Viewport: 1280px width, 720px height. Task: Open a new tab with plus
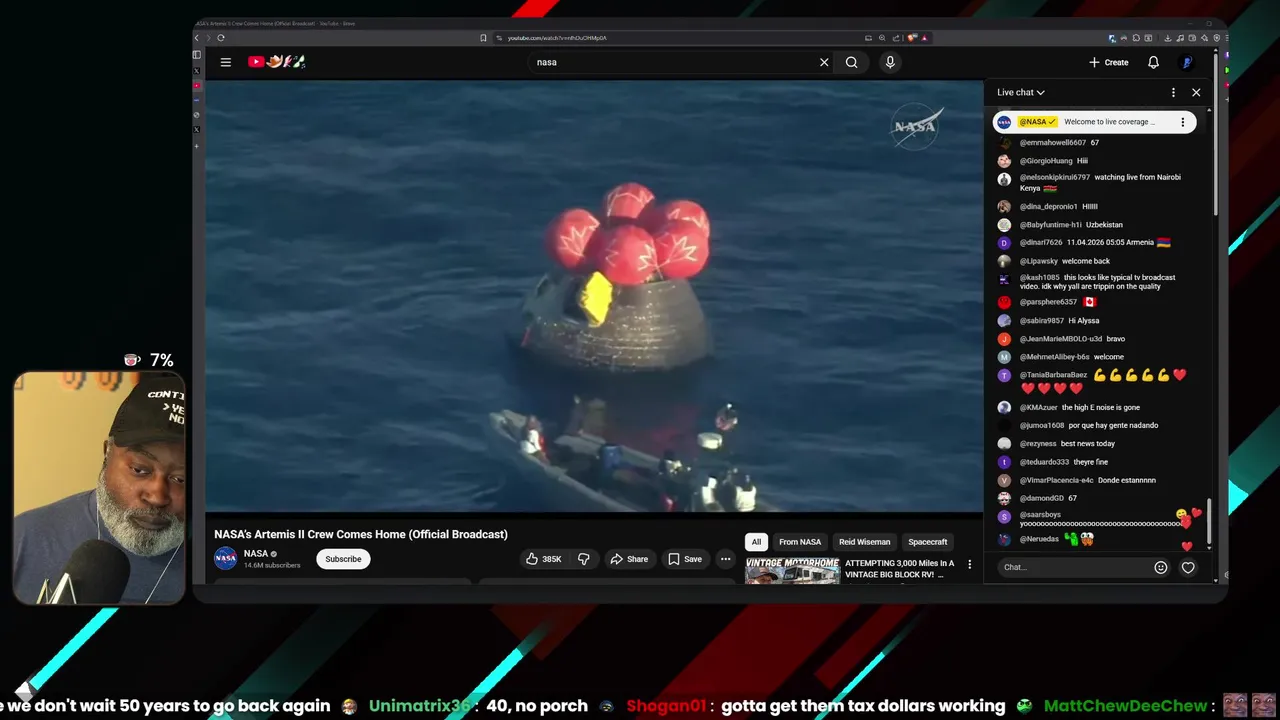click(197, 146)
